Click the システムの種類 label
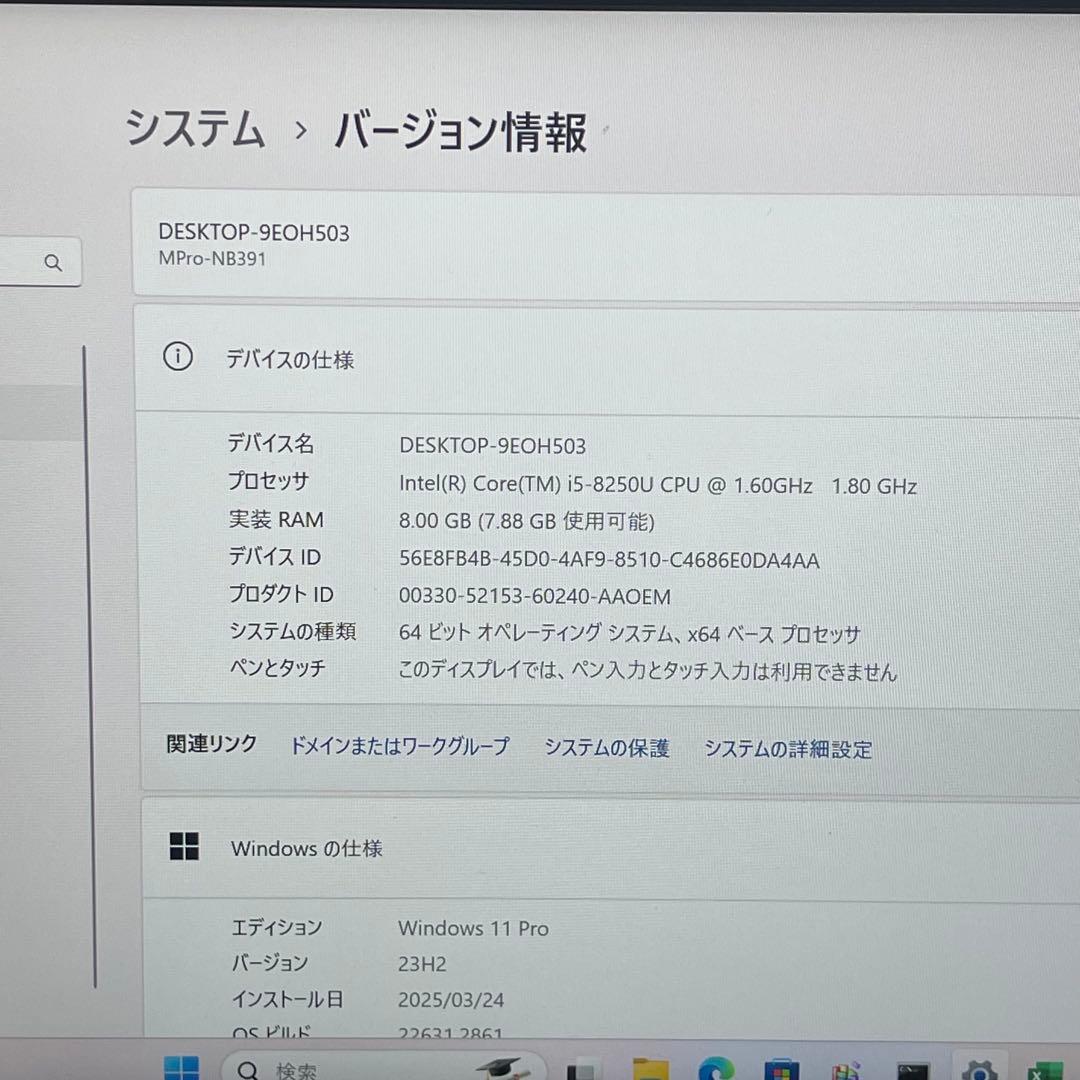Screen dimensions: 1080x1080 (x=293, y=630)
